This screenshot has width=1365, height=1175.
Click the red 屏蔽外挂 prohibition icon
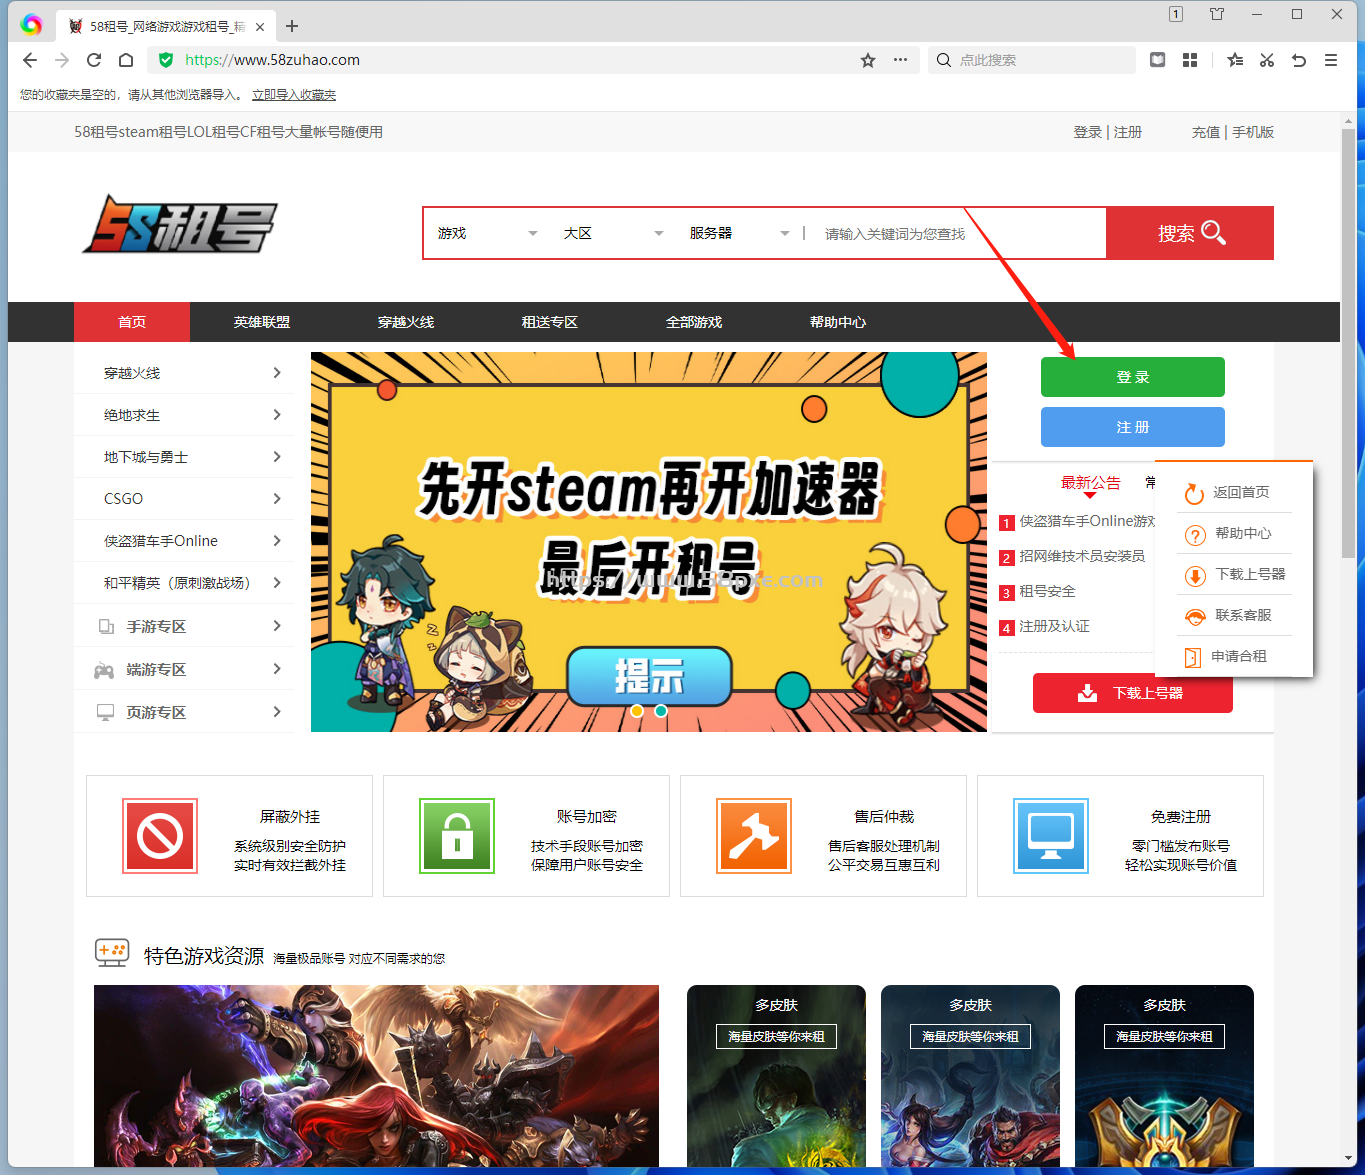pos(160,836)
